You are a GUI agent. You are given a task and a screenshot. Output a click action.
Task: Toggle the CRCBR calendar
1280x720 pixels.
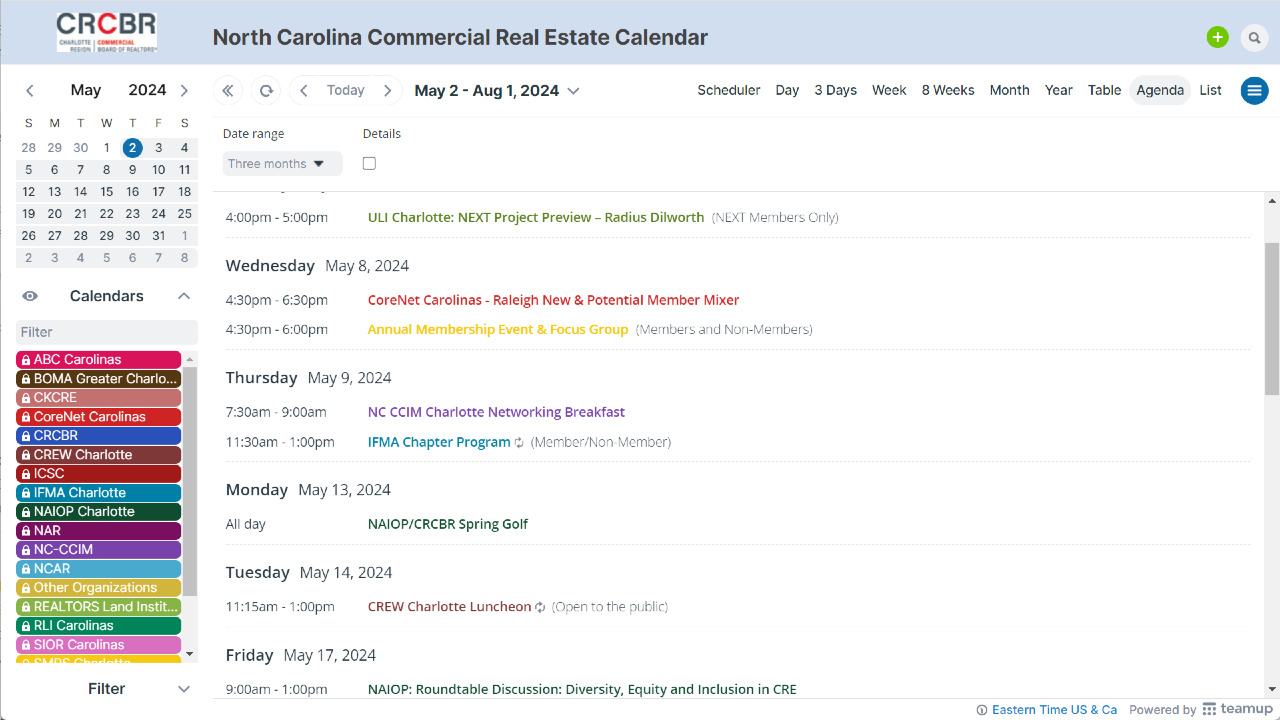click(99, 435)
